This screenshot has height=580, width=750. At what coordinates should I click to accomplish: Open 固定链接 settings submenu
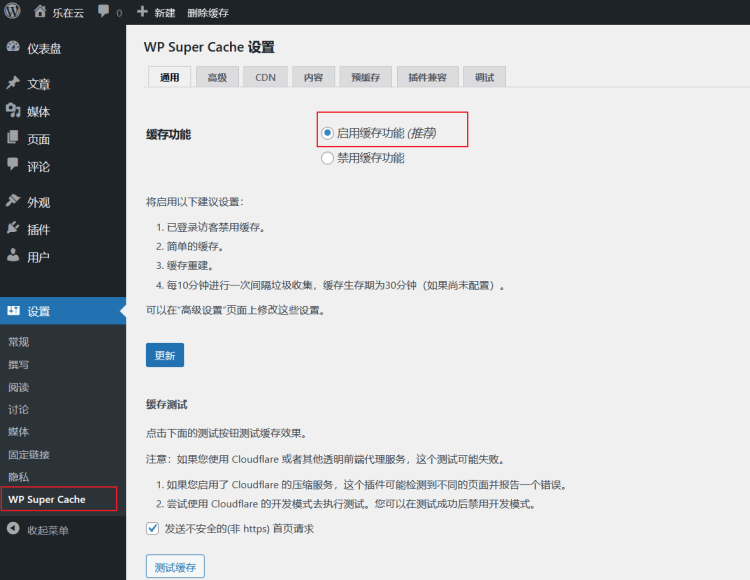pos(29,454)
